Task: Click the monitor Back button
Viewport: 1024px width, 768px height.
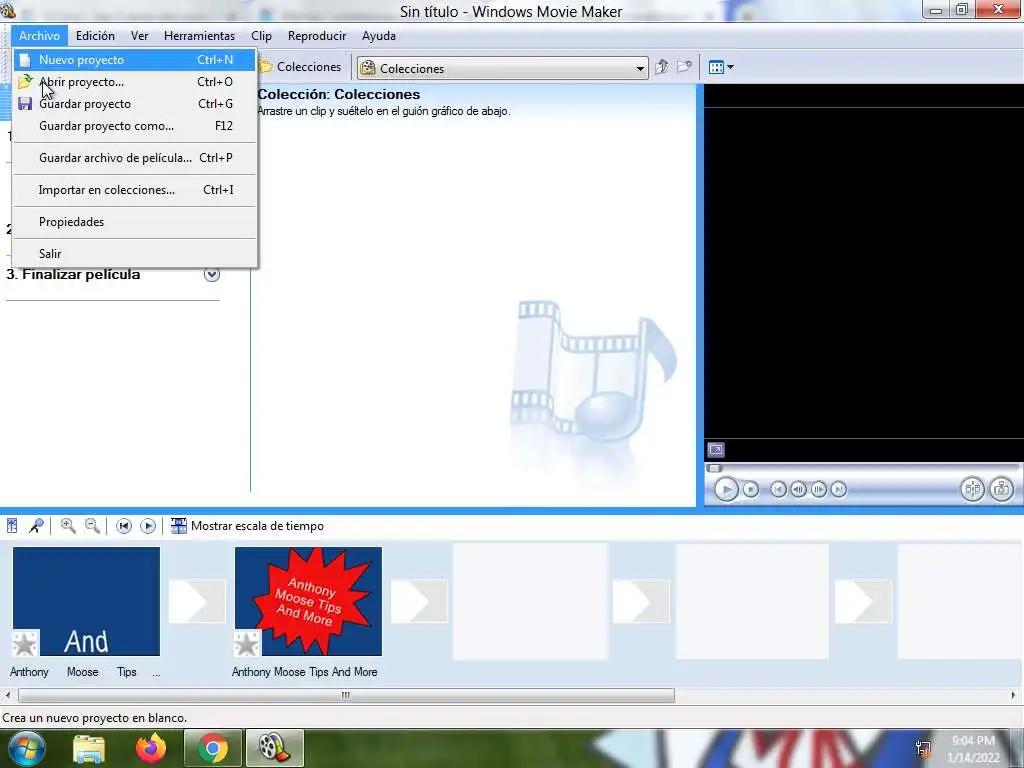Action: tap(778, 489)
